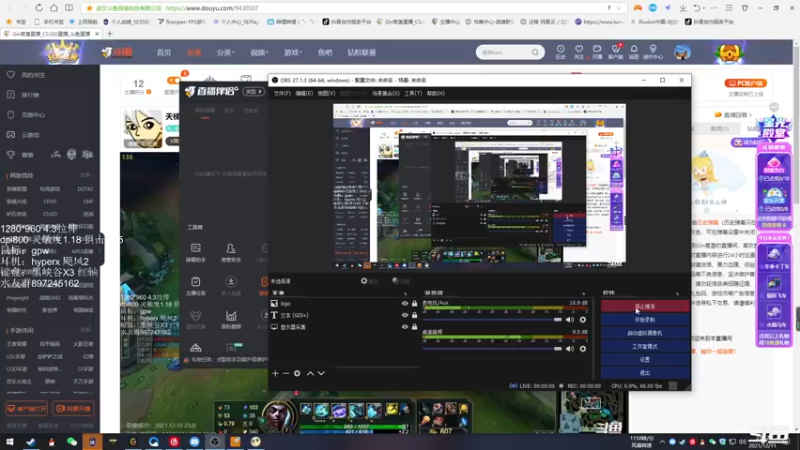Image resolution: width=800 pixels, height=450 pixels.
Task: Remove selected source with minus icon
Action: (286, 373)
